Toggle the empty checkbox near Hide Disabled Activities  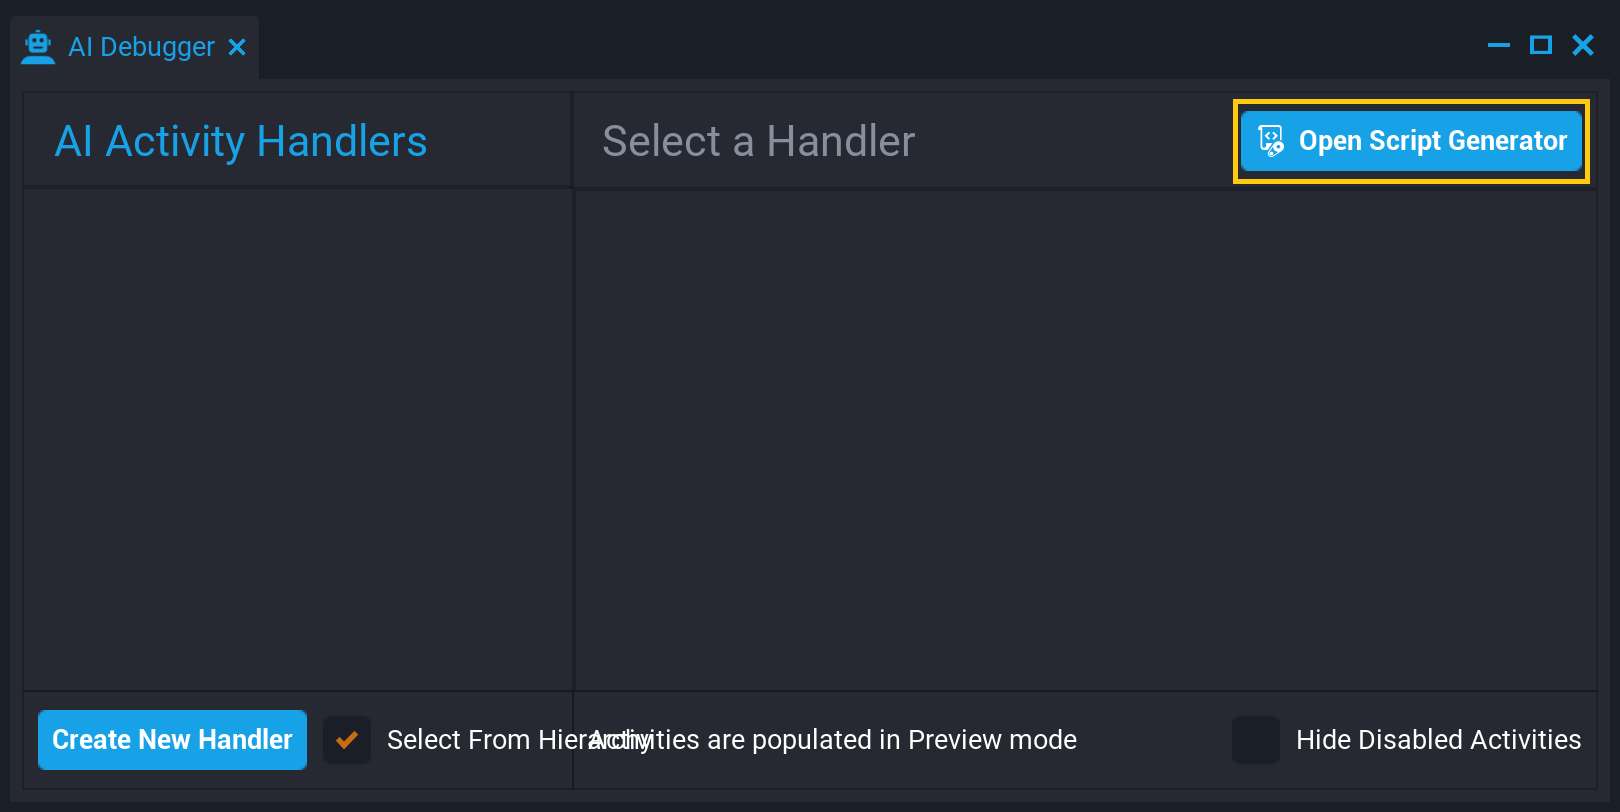1256,740
